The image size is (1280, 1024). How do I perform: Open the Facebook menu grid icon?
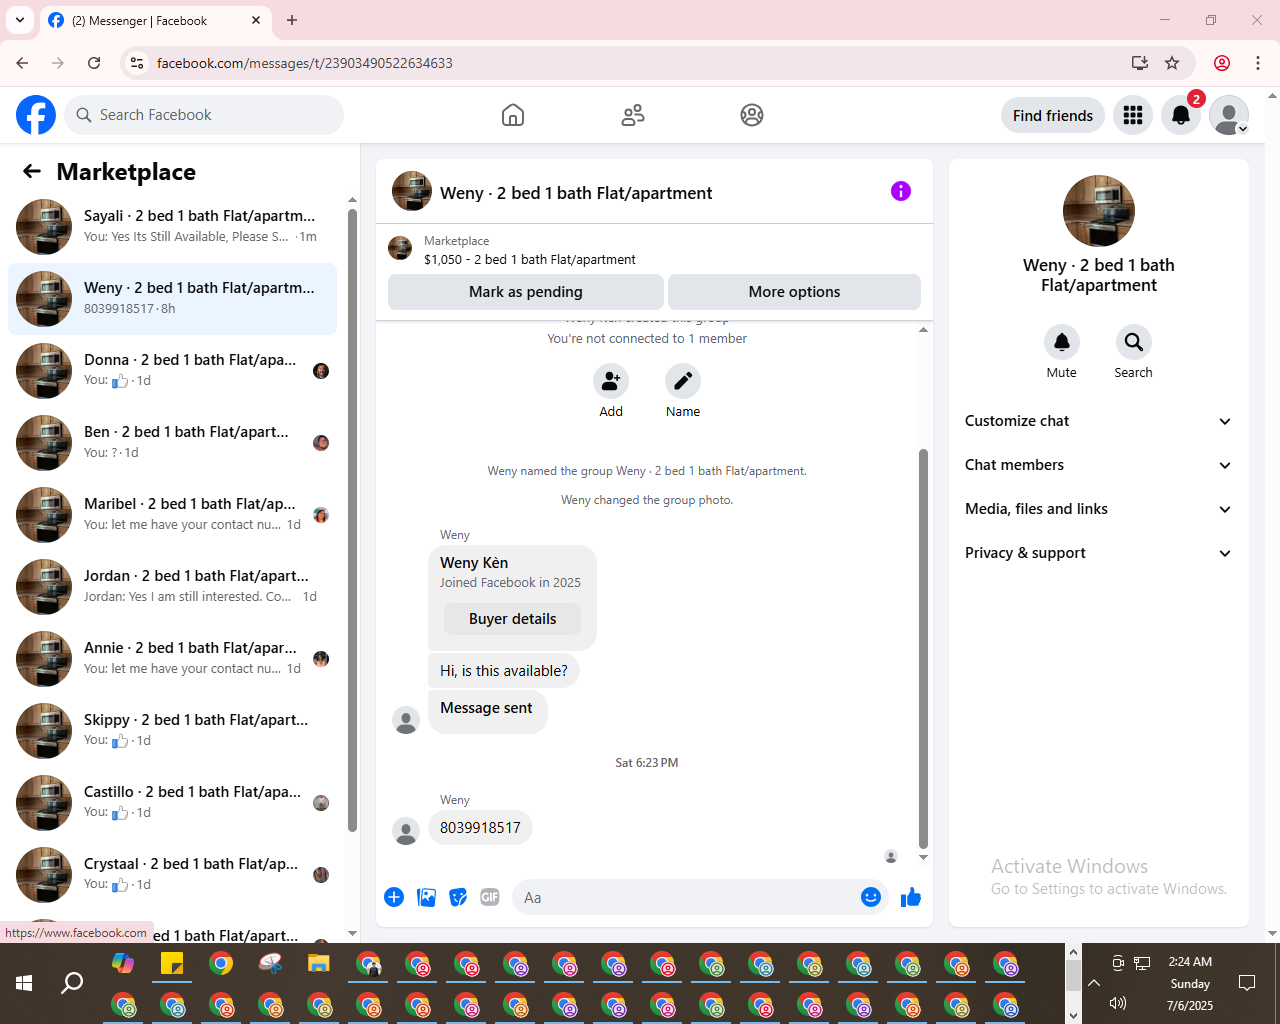(1133, 115)
